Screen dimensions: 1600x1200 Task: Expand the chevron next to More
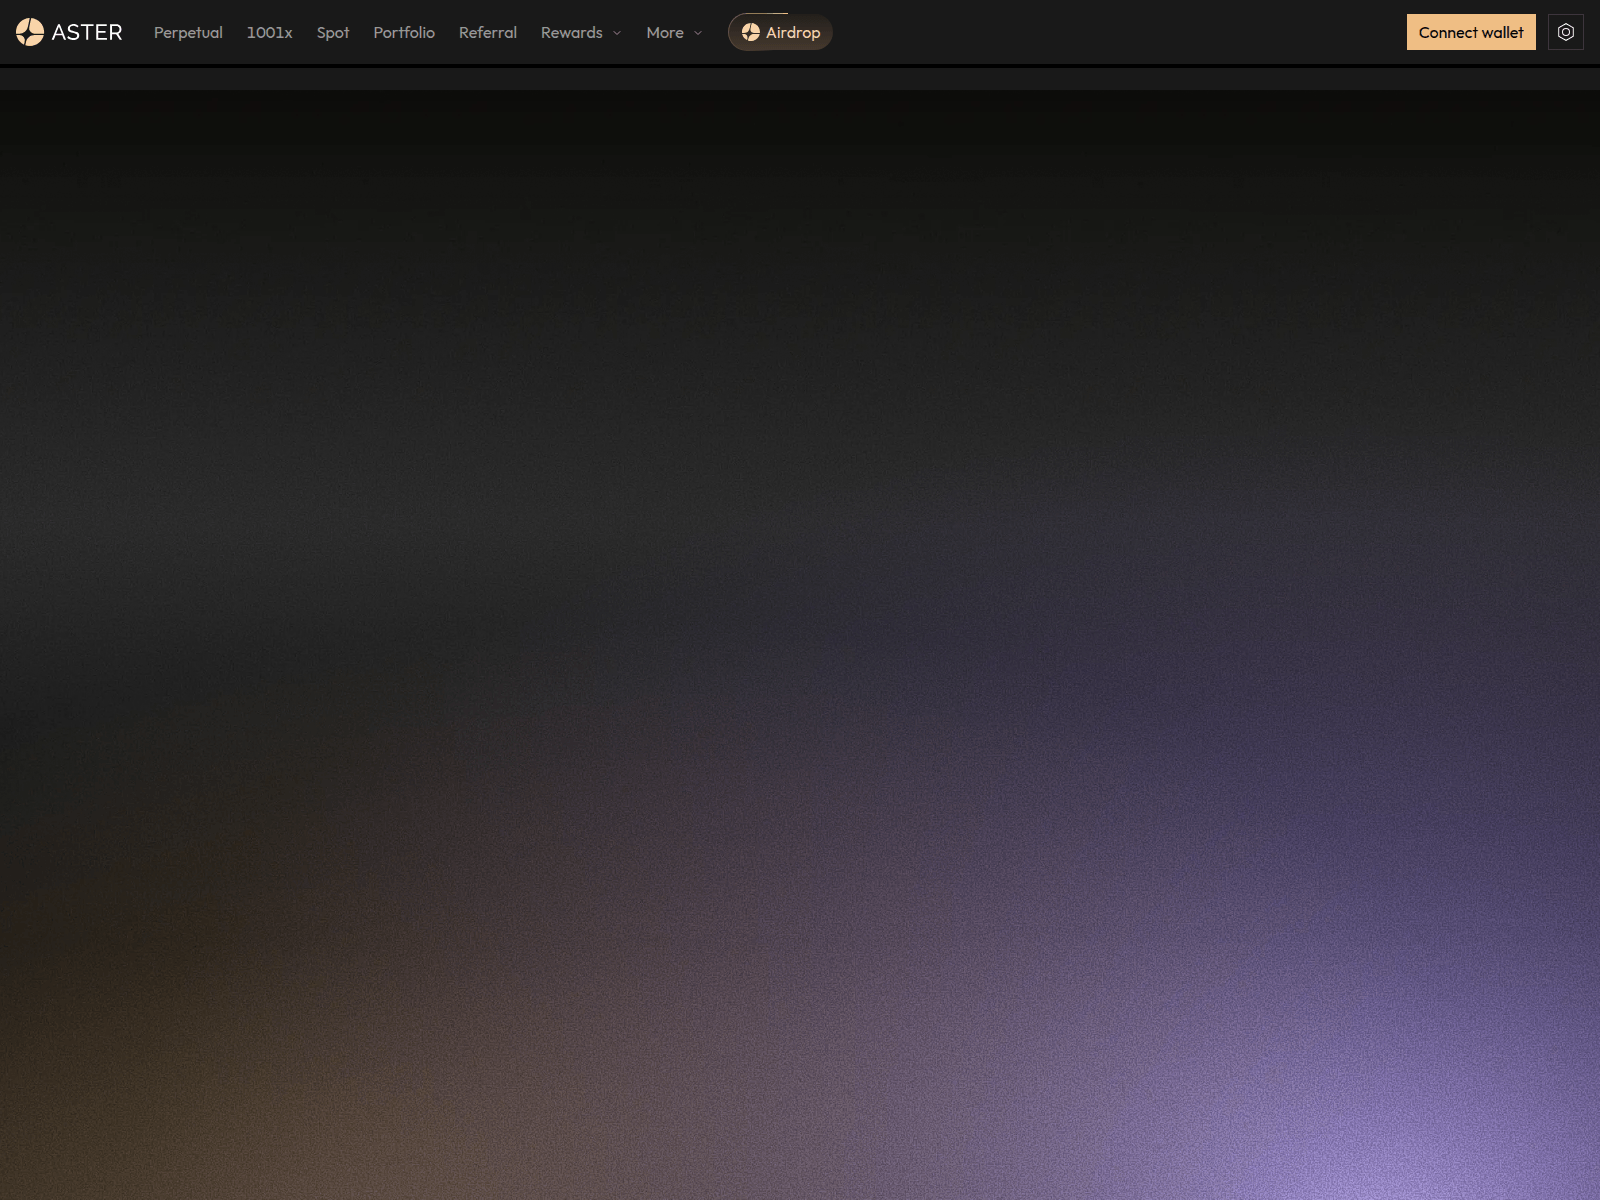pos(698,33)
